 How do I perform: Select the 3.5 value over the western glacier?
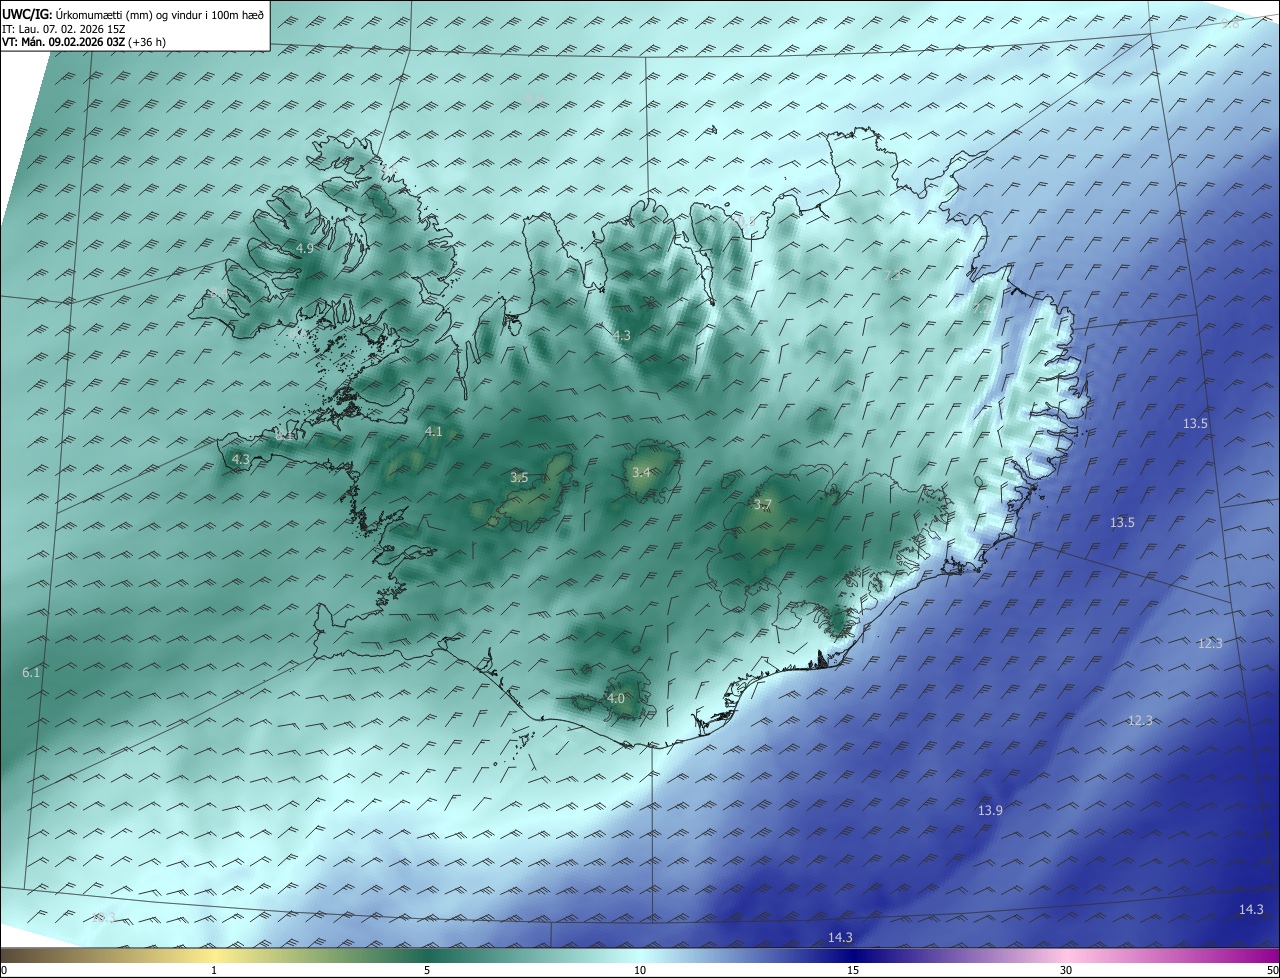(519, 478)
